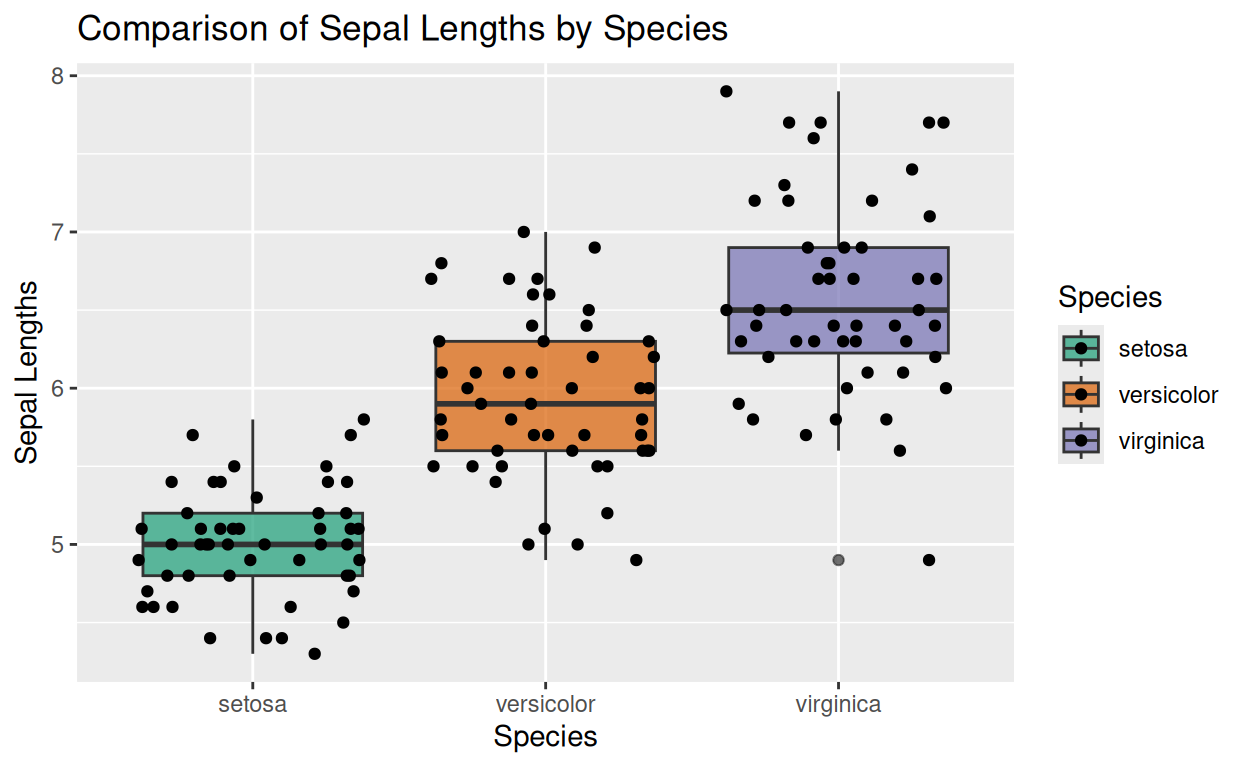Click the y-axis tick label 7
Screen dimensions: 1248x768
(59, 232)
